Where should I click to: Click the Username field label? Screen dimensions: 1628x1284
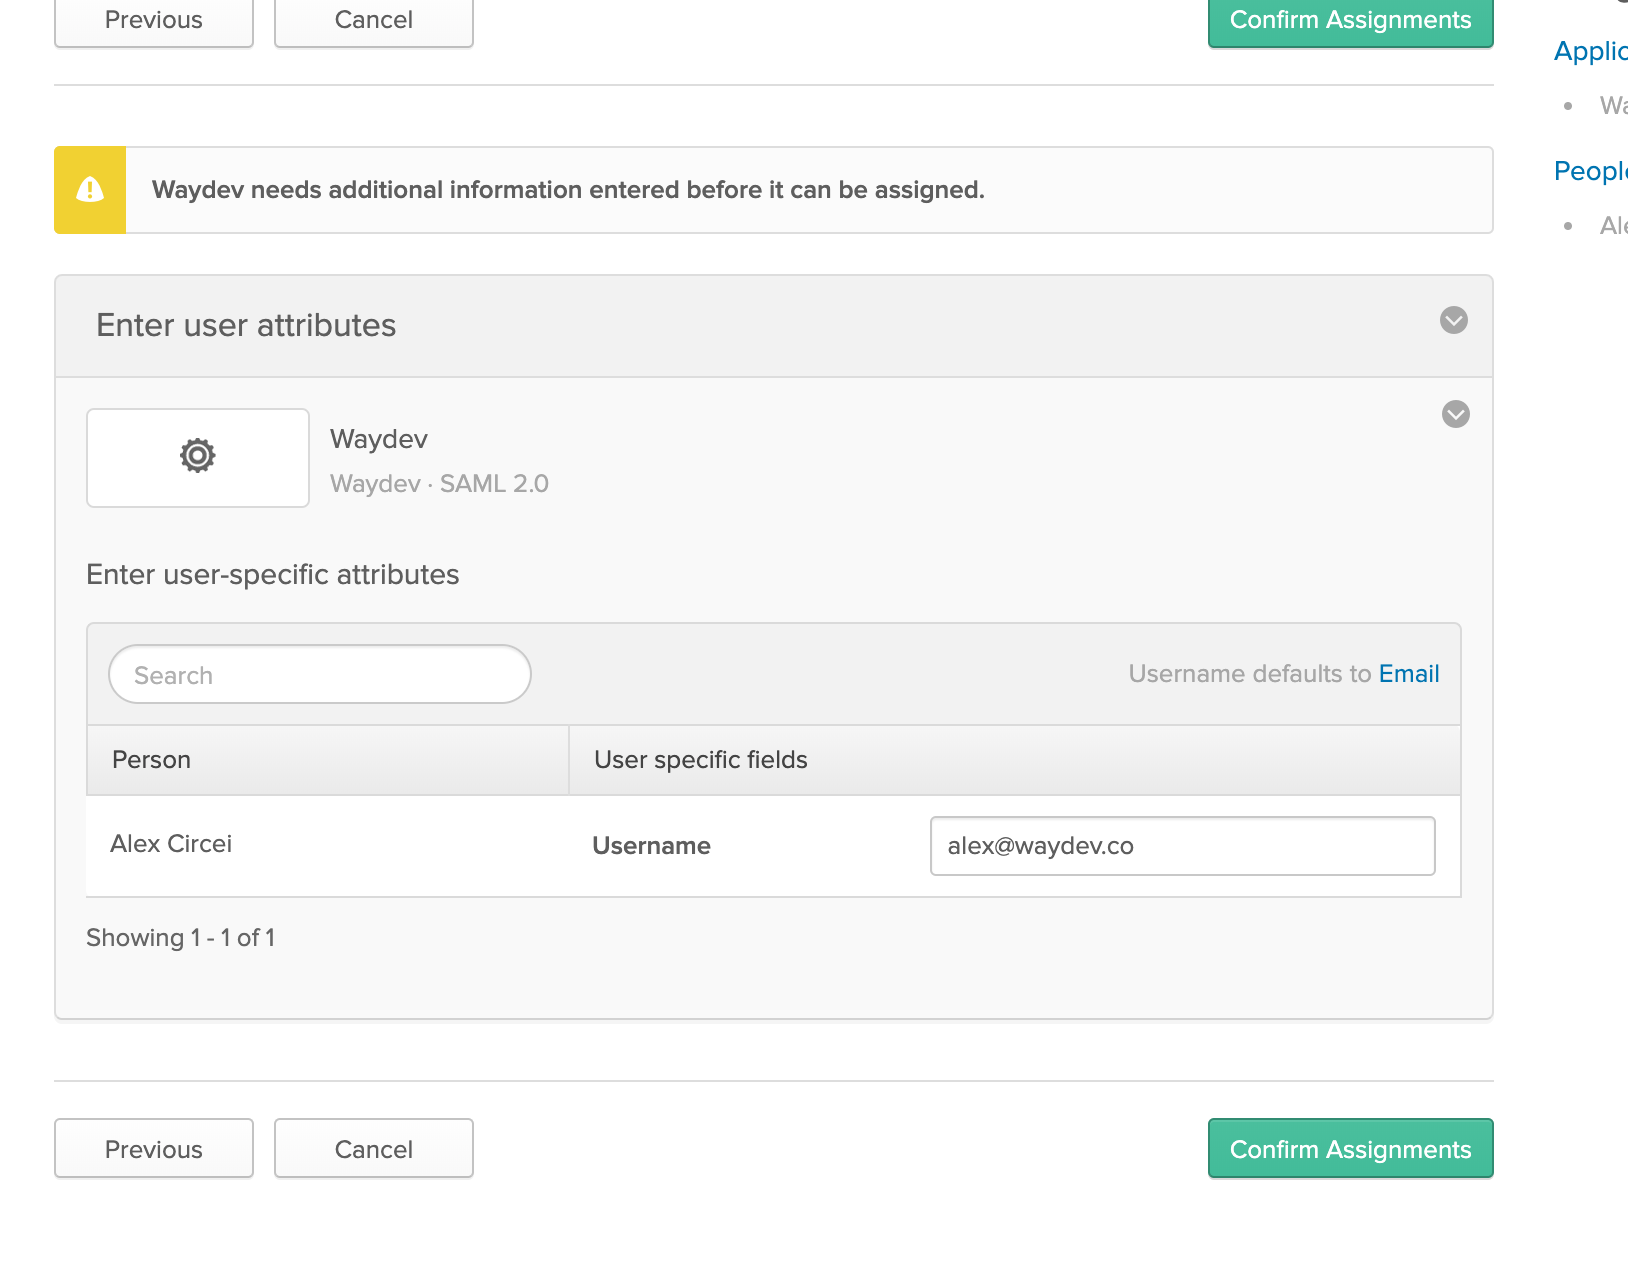[x=651, y=846]
